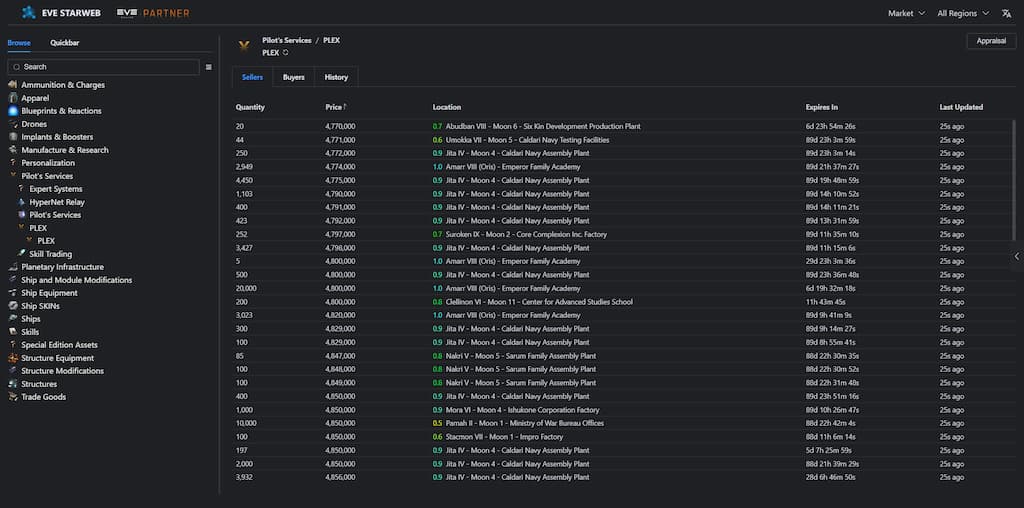
Task: Click the 4,770,000 price cell
Action: point(340,127)
